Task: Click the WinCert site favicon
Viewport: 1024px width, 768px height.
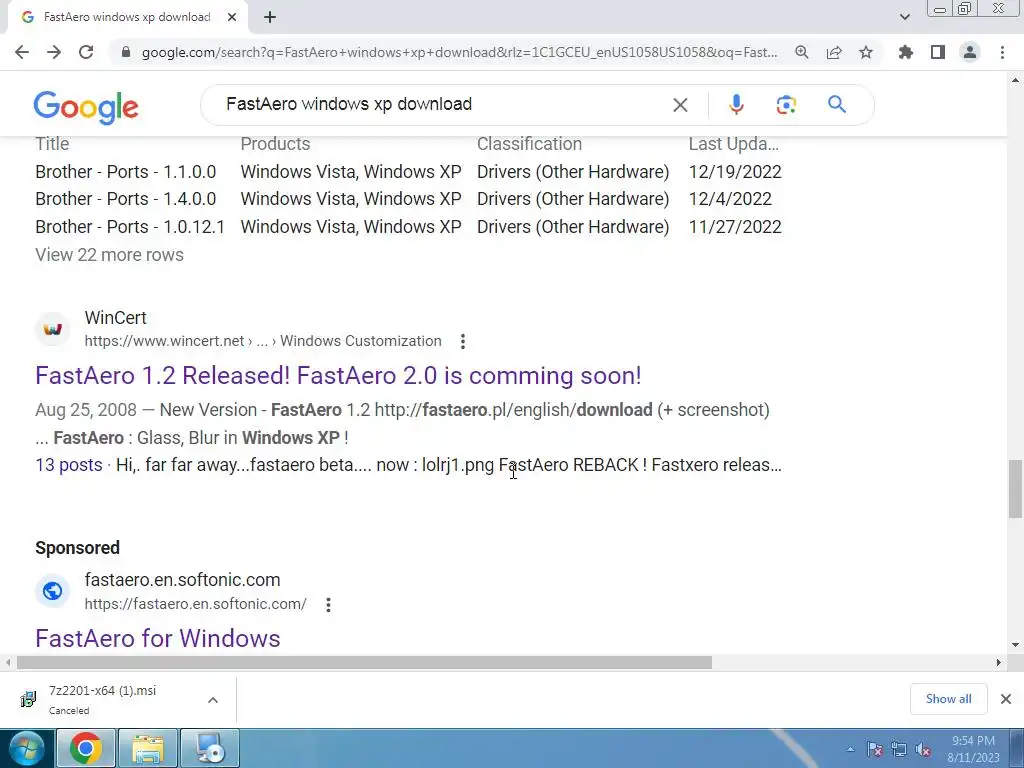Action: (52, 329)
